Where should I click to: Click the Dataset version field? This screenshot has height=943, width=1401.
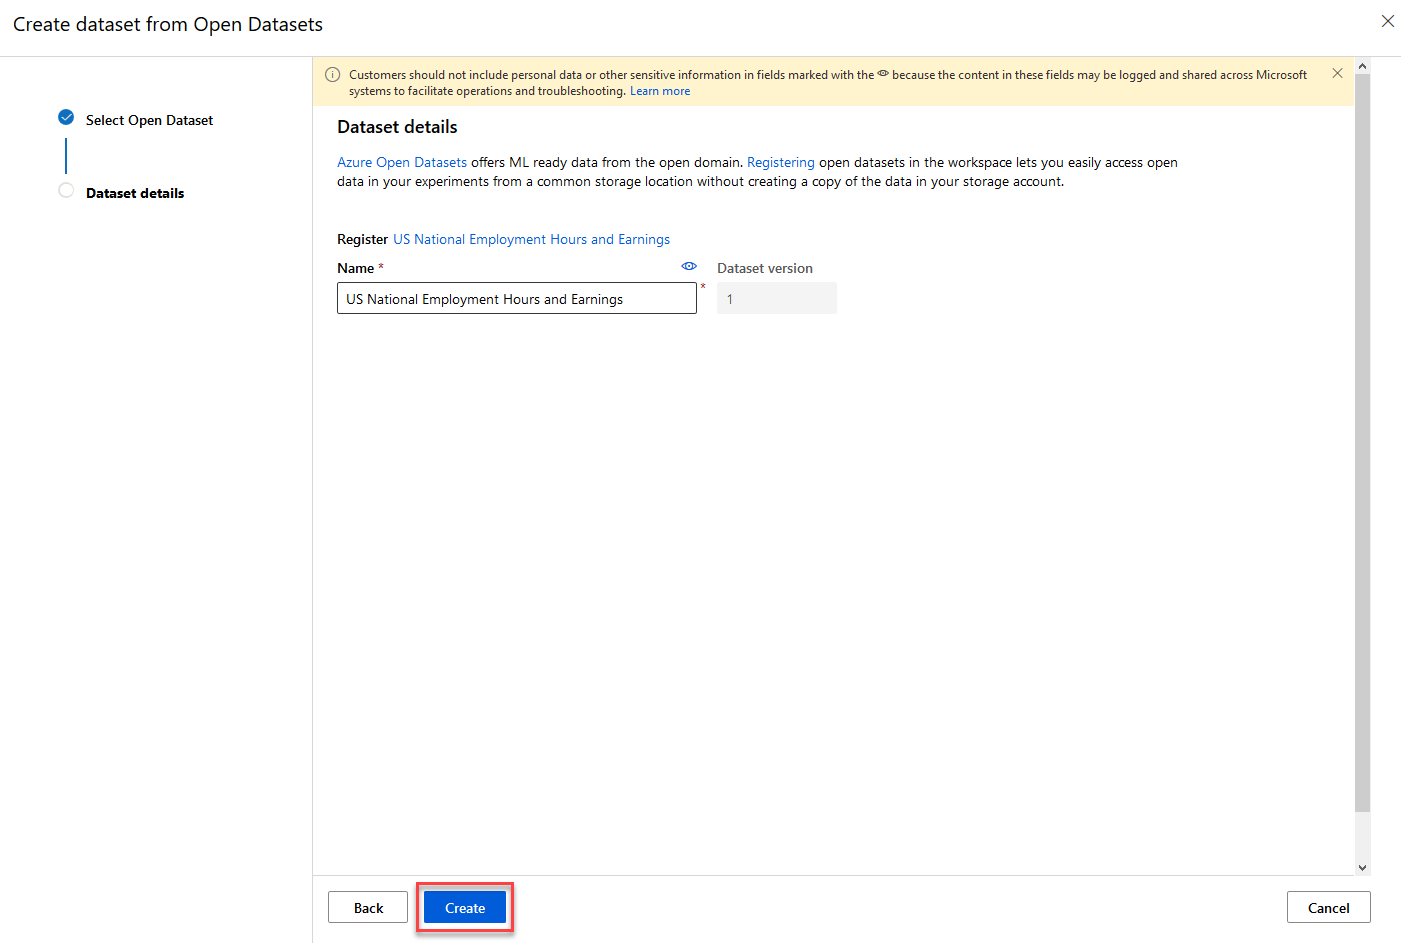[777, 298]
